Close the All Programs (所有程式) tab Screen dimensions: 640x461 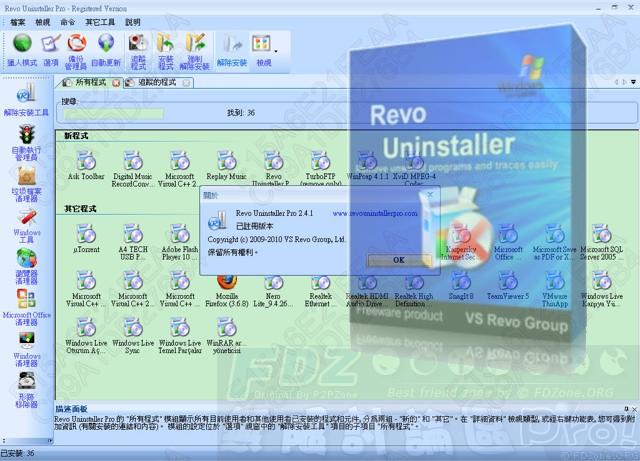tap(116, 83)
